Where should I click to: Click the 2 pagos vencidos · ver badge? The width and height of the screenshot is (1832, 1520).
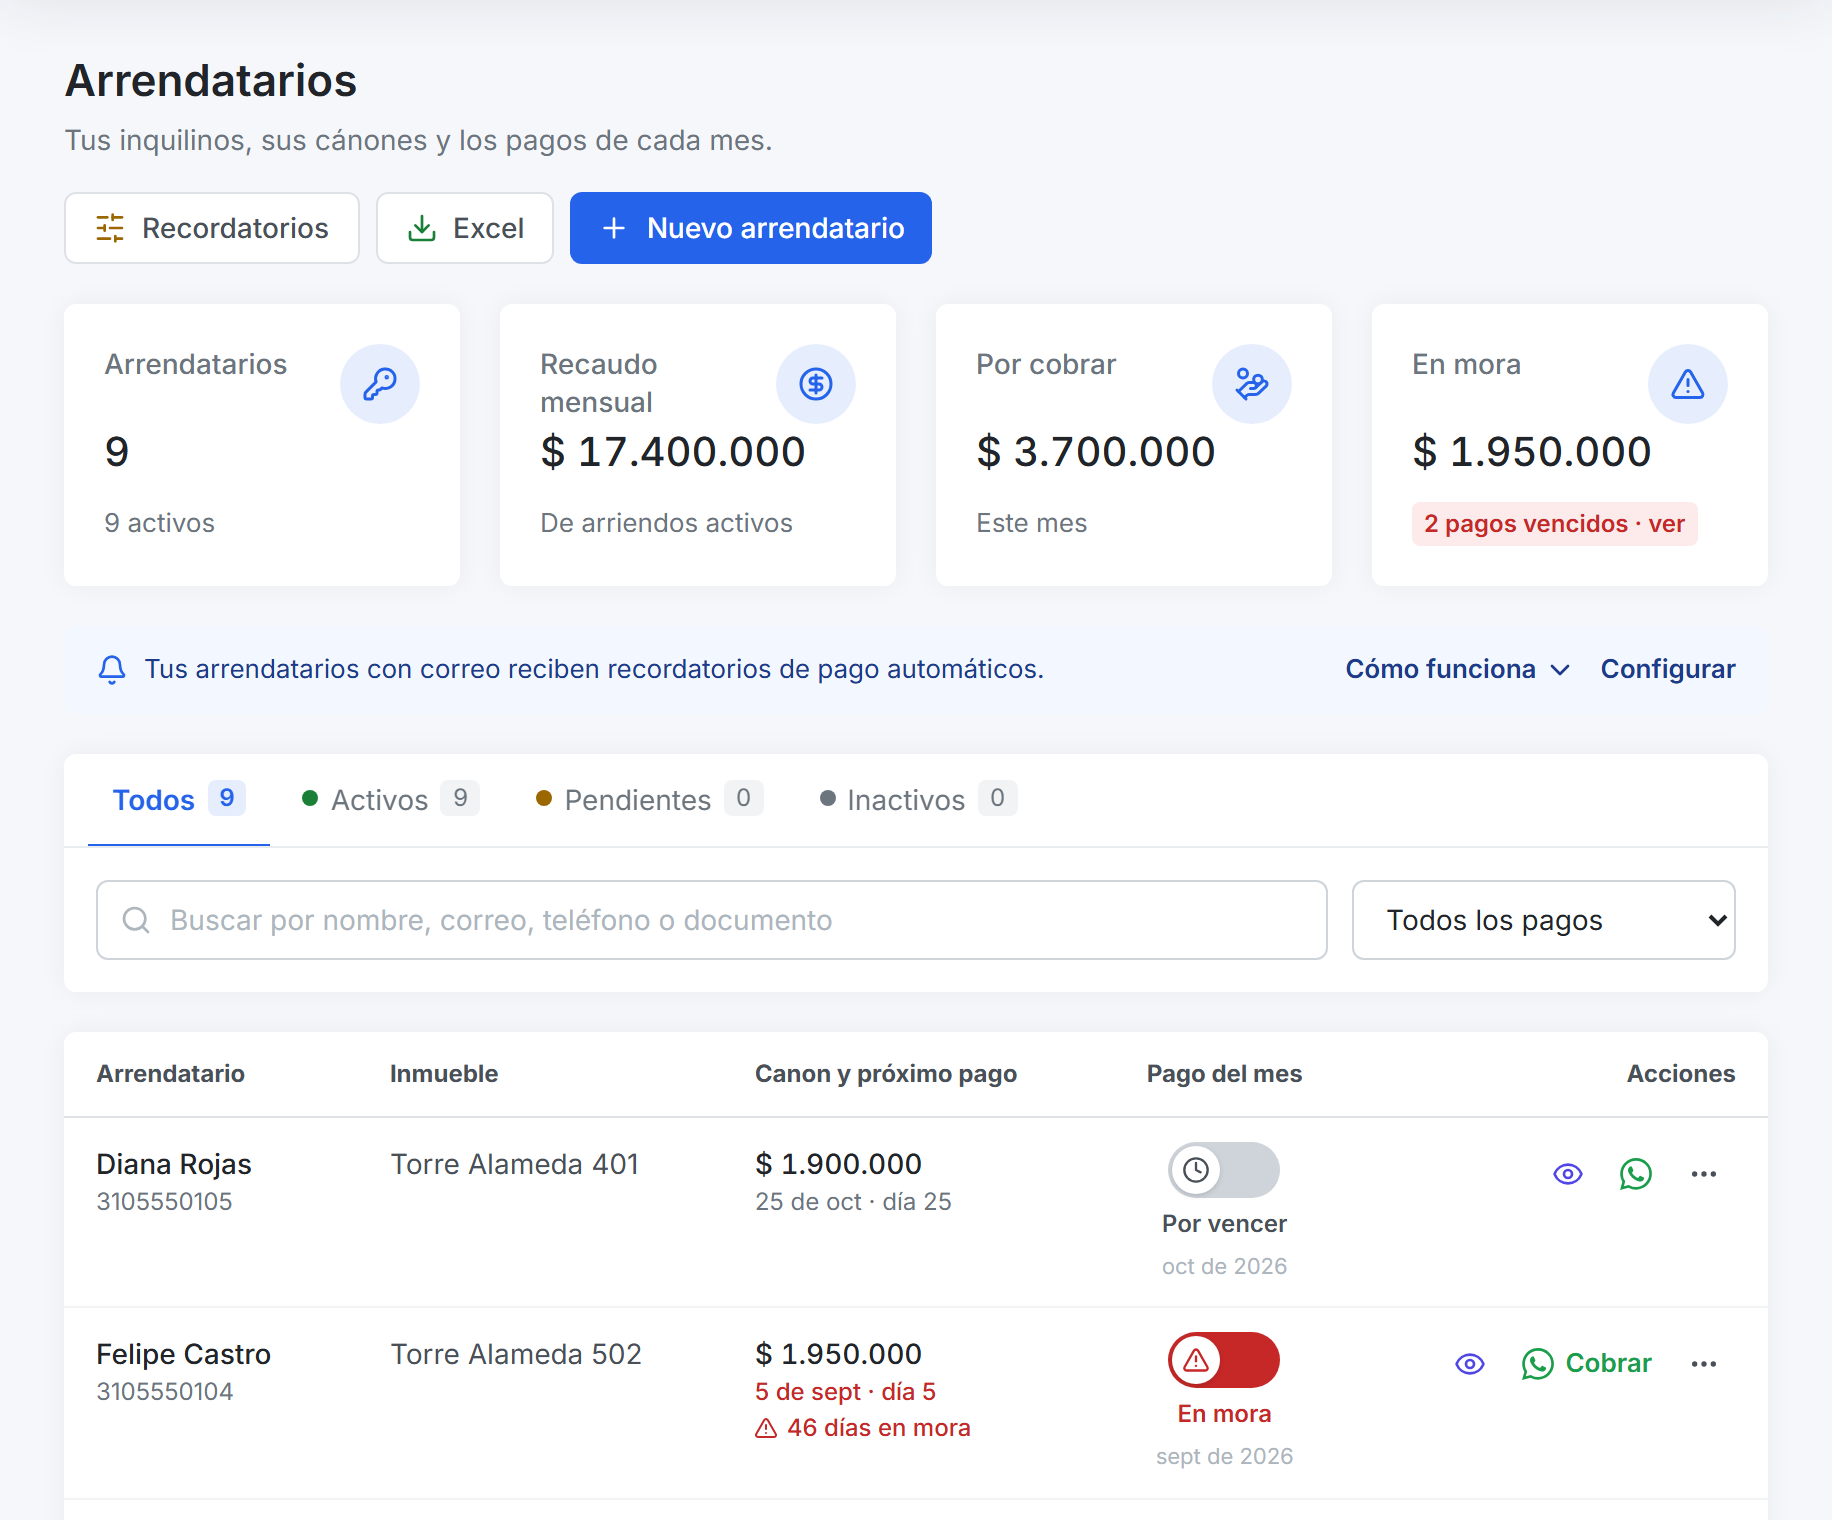click(1555, 524)
